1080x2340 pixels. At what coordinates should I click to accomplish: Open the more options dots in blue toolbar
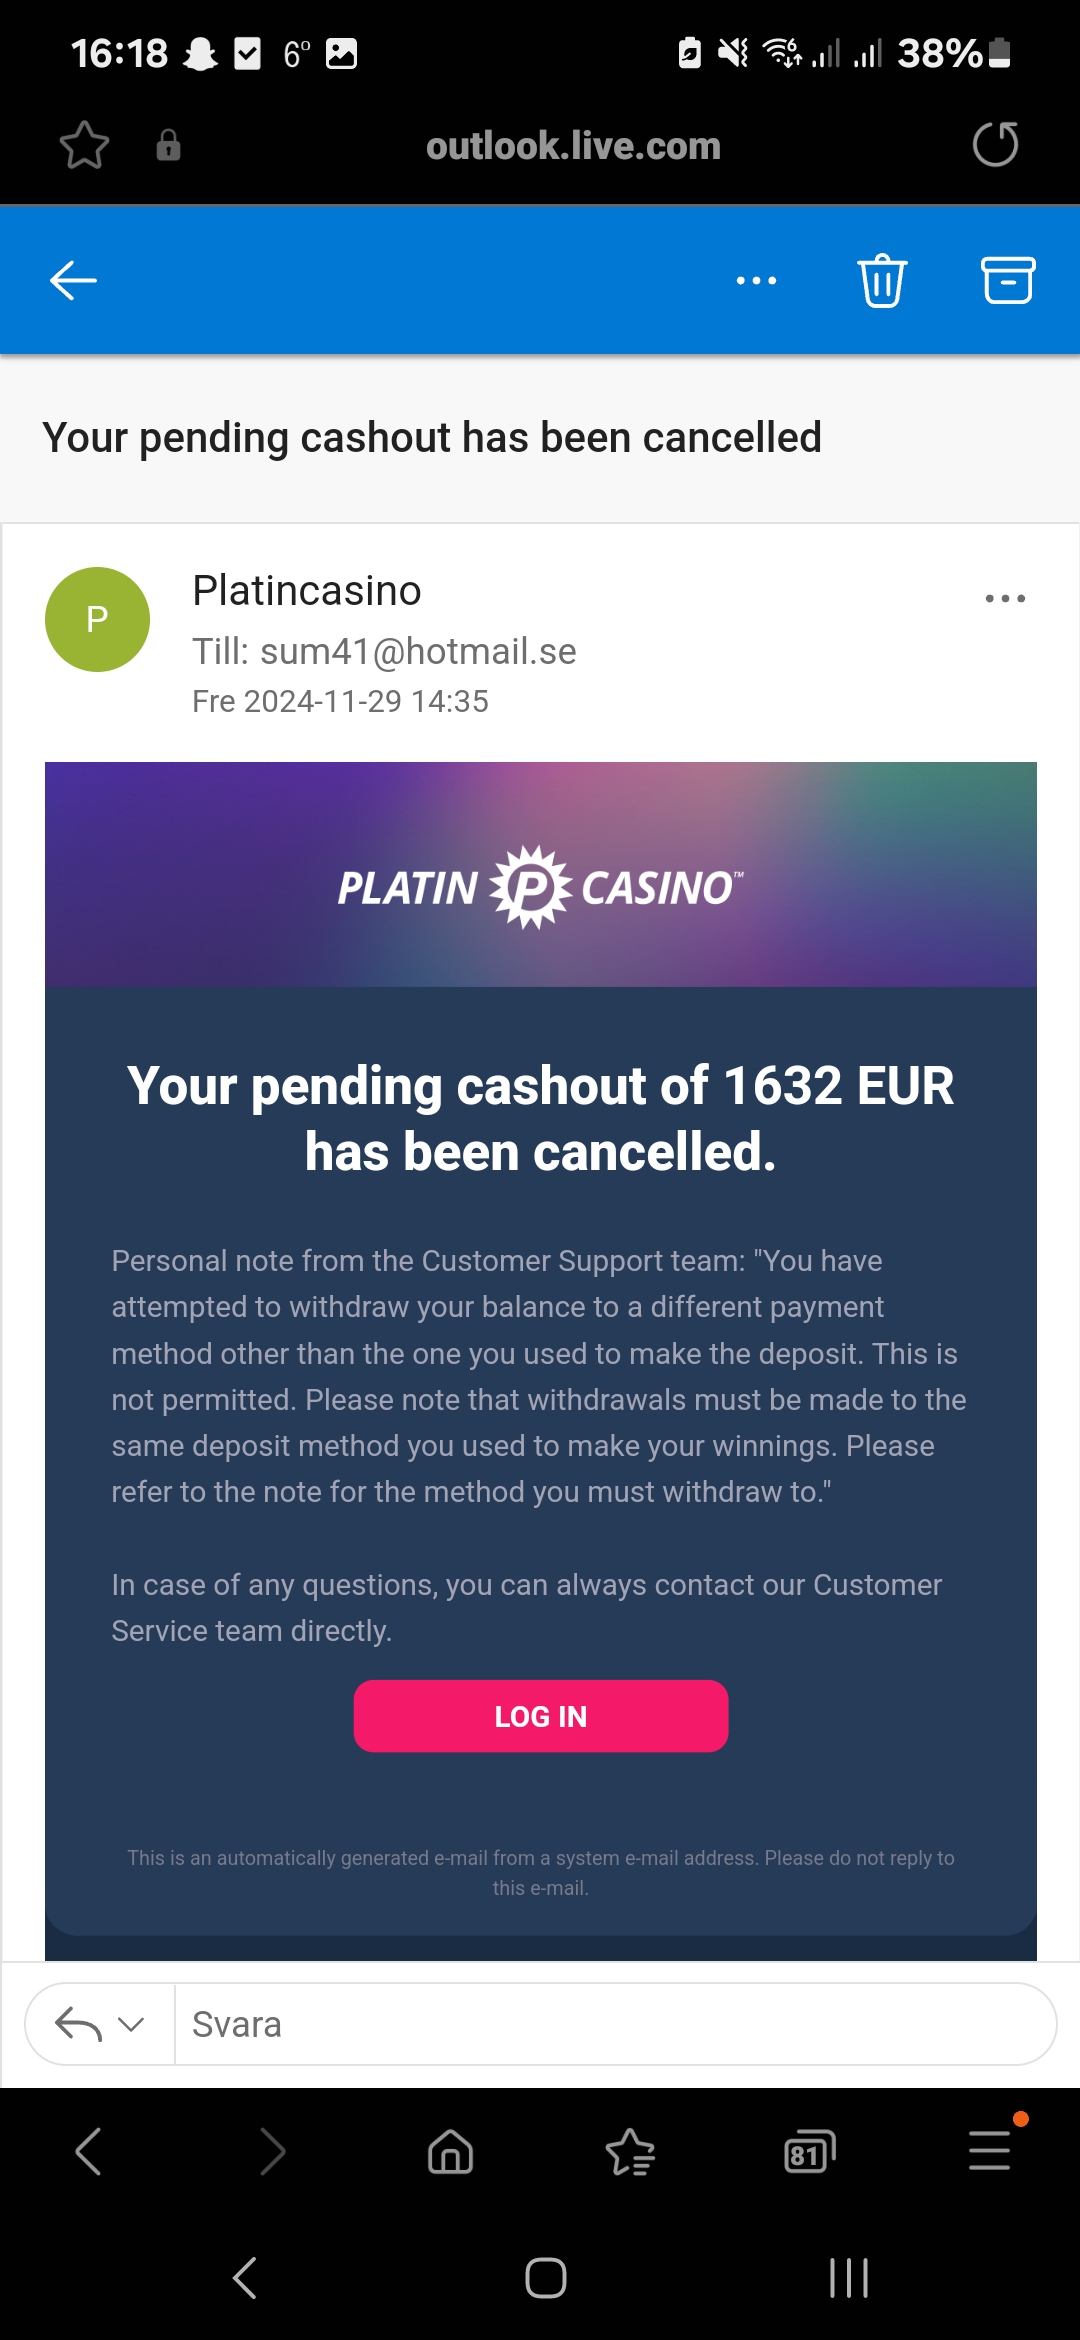(x=756, y=281)
